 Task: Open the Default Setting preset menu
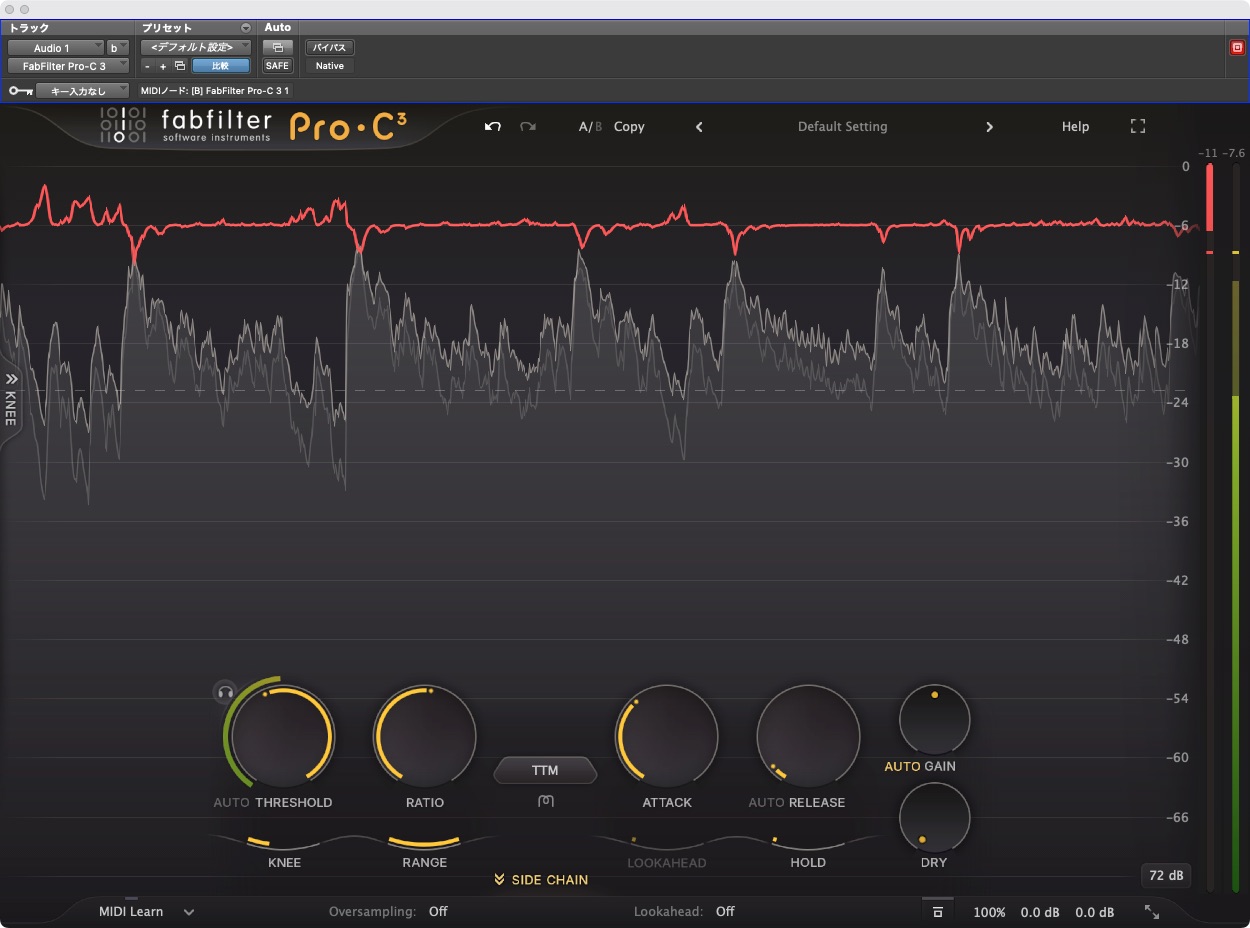842,127
